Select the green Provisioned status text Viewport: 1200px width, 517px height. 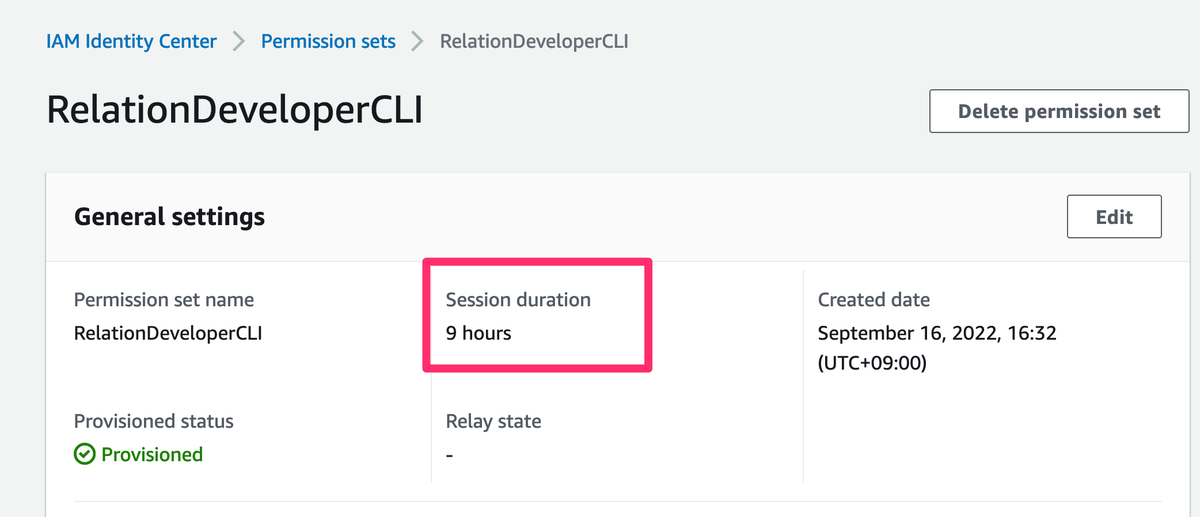[x=152, y=455]
